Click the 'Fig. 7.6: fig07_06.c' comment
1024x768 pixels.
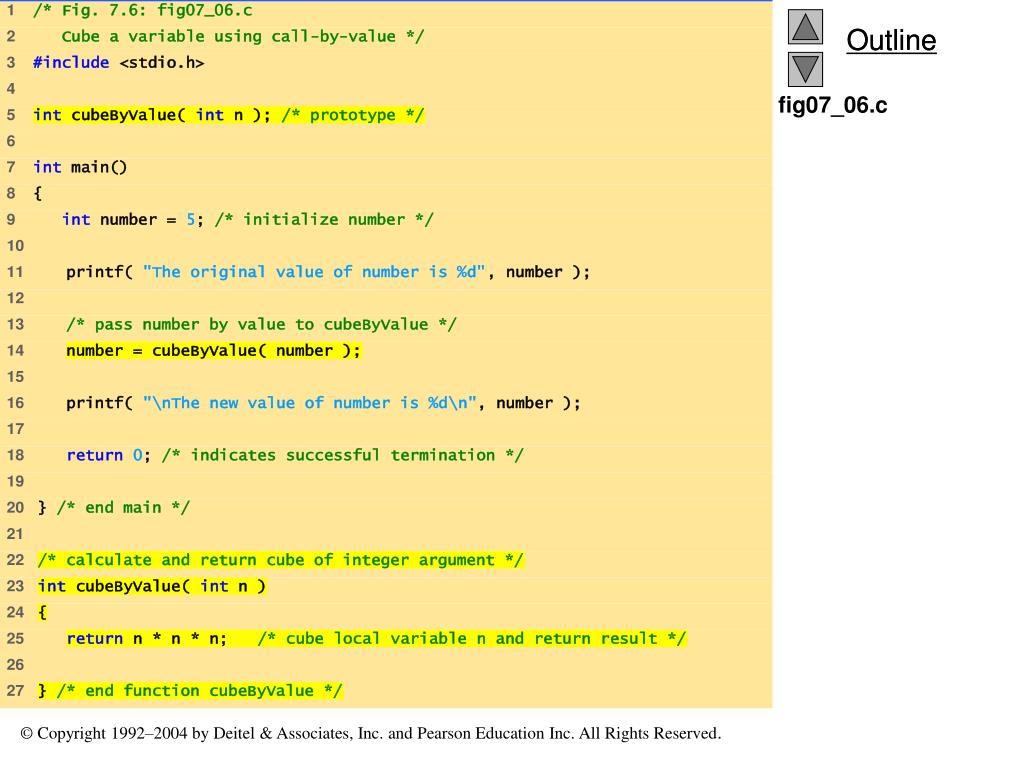(x=142, y=10)
